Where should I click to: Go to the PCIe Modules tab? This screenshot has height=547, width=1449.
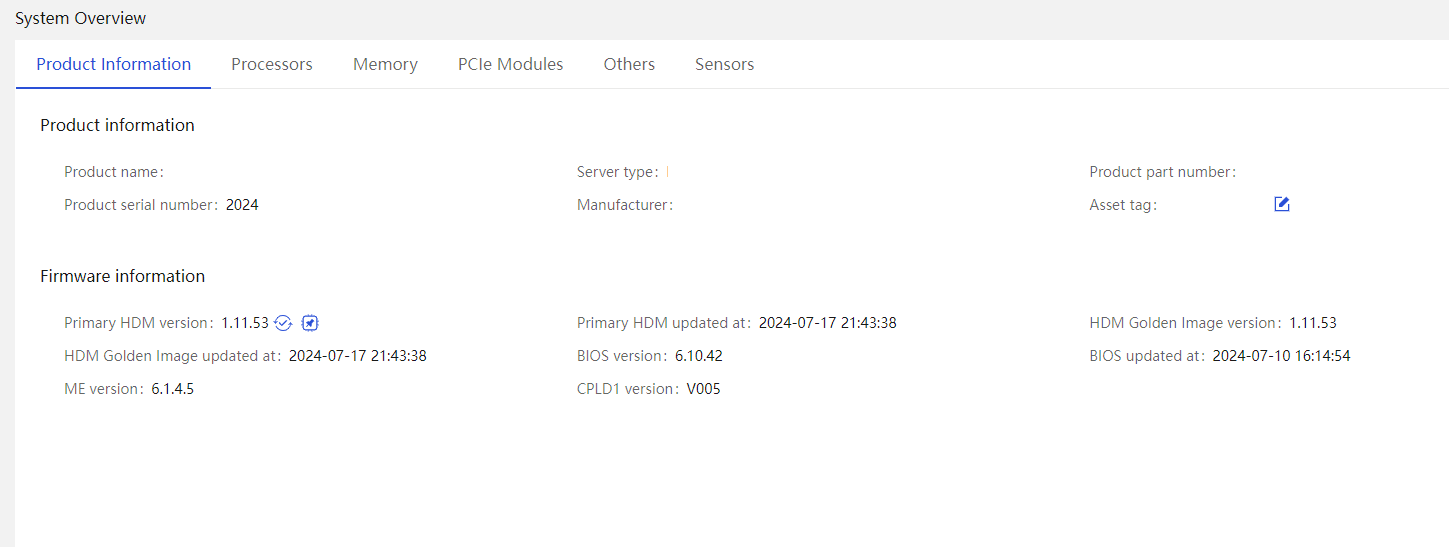click(x=511, y=64)
